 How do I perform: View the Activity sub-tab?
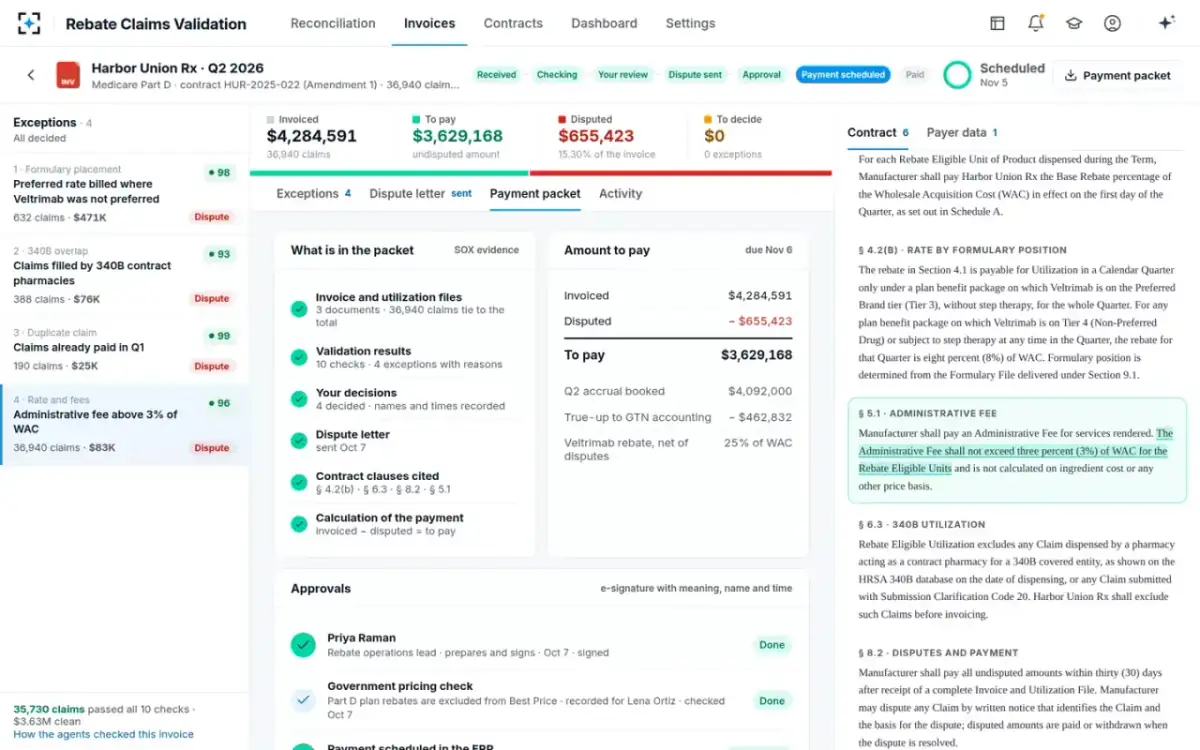coord(620,193)
